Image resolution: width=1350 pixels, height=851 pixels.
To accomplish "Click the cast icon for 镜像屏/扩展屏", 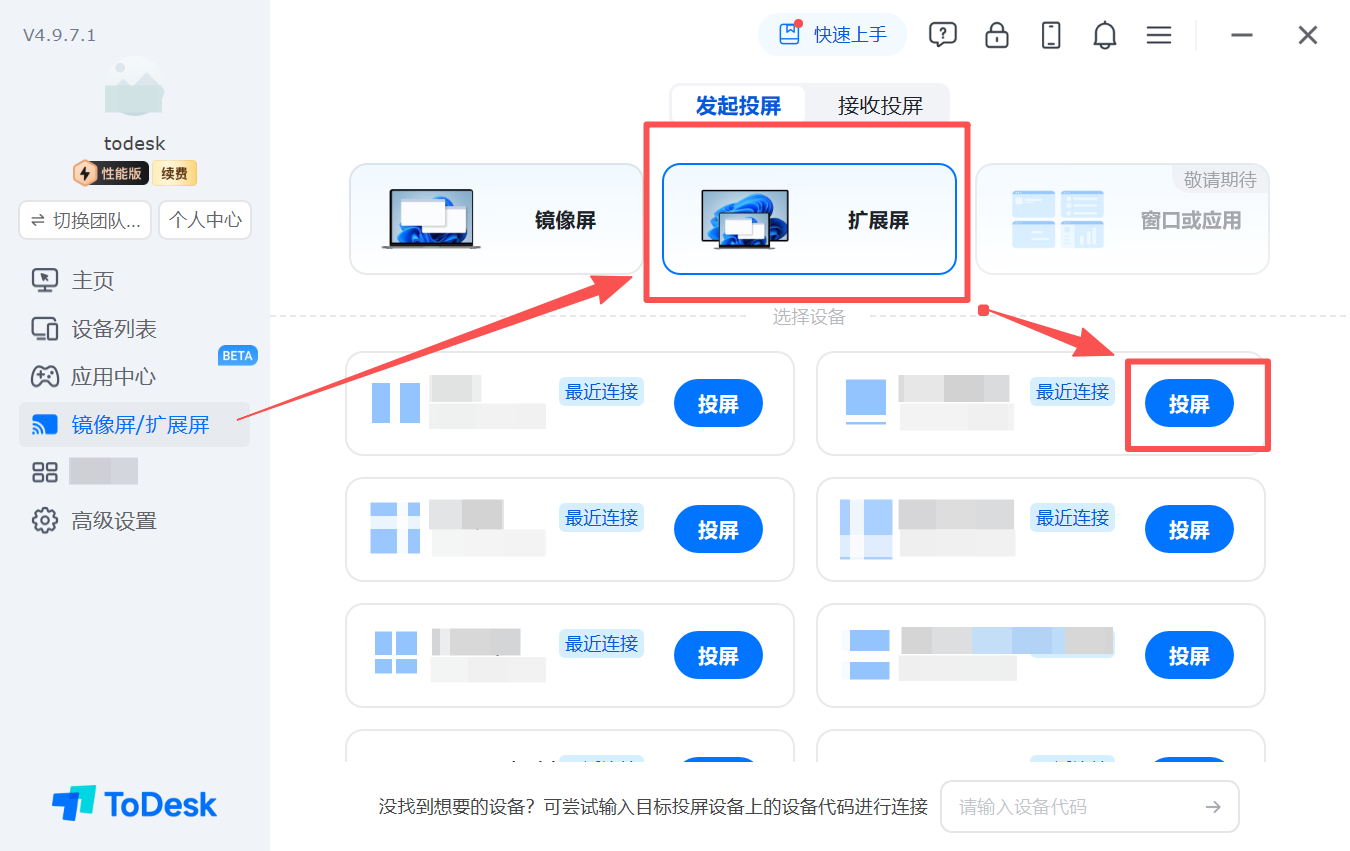I will pyautogui.click(x=45, y=425).
